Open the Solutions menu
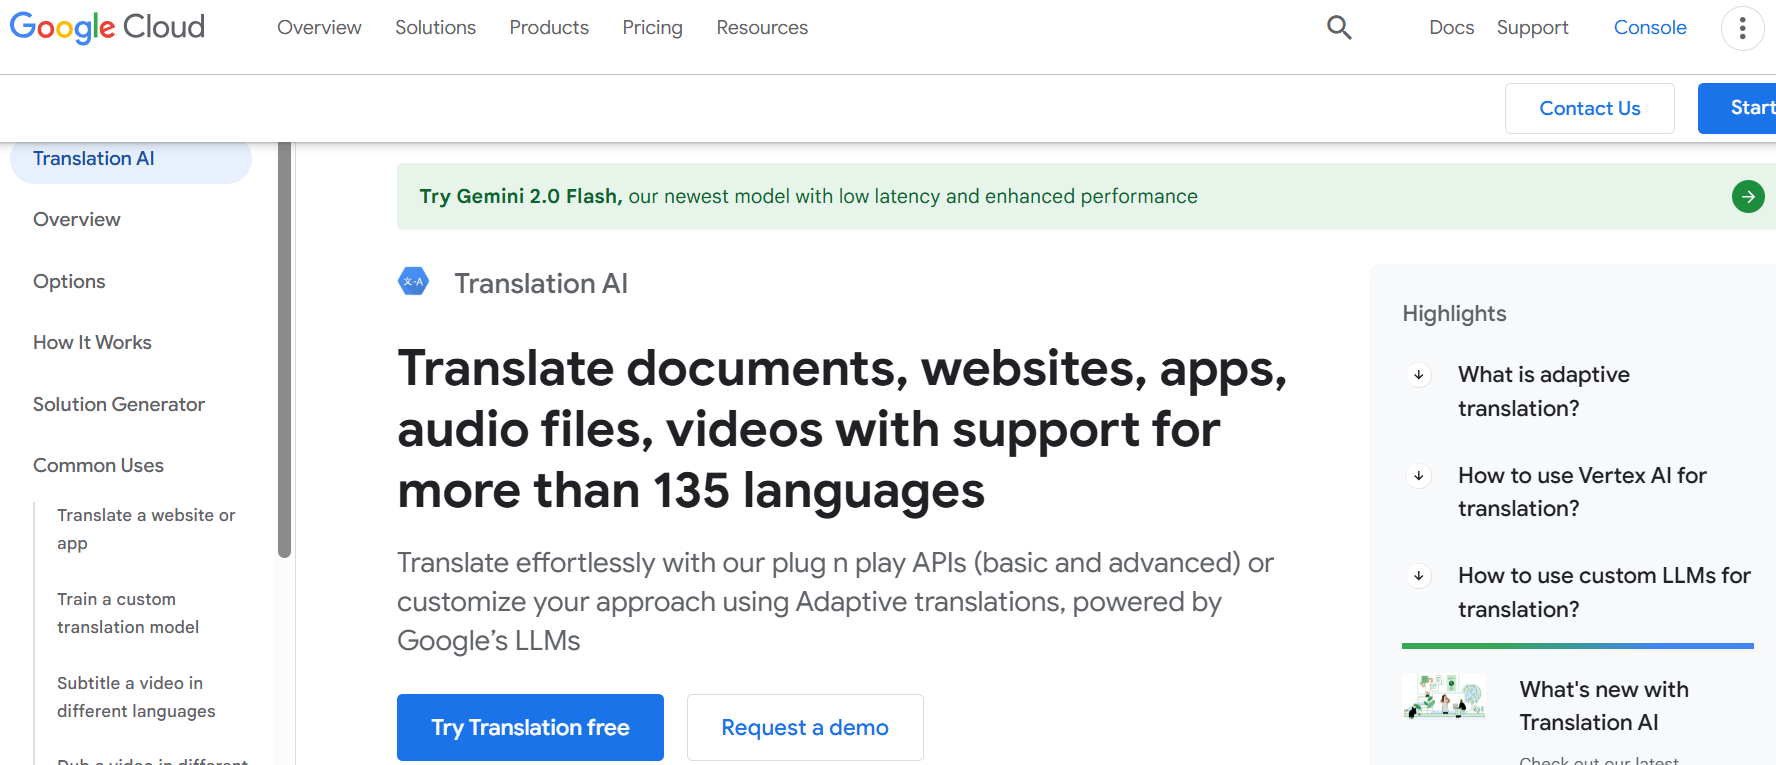The height and width of the screenshot is (765, 1776). pos(435,28)
